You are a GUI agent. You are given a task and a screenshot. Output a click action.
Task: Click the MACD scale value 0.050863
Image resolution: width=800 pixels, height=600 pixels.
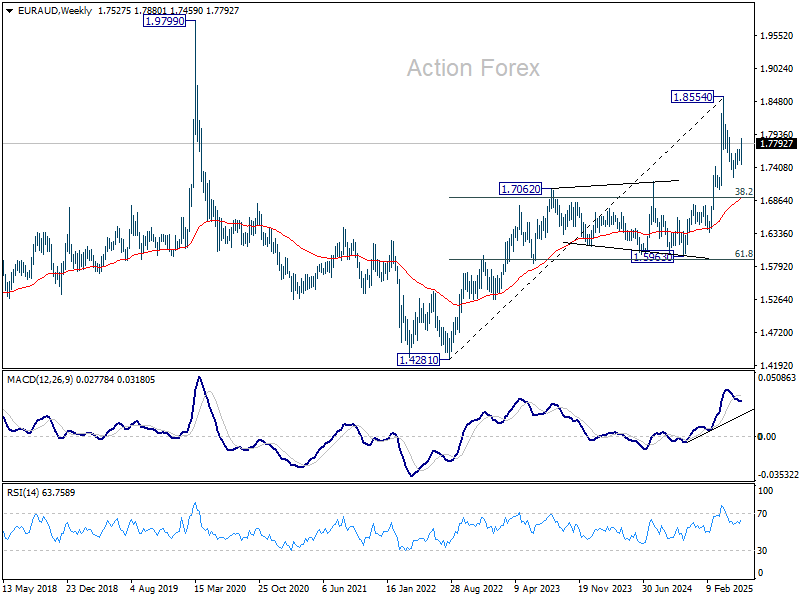point(777,378)
